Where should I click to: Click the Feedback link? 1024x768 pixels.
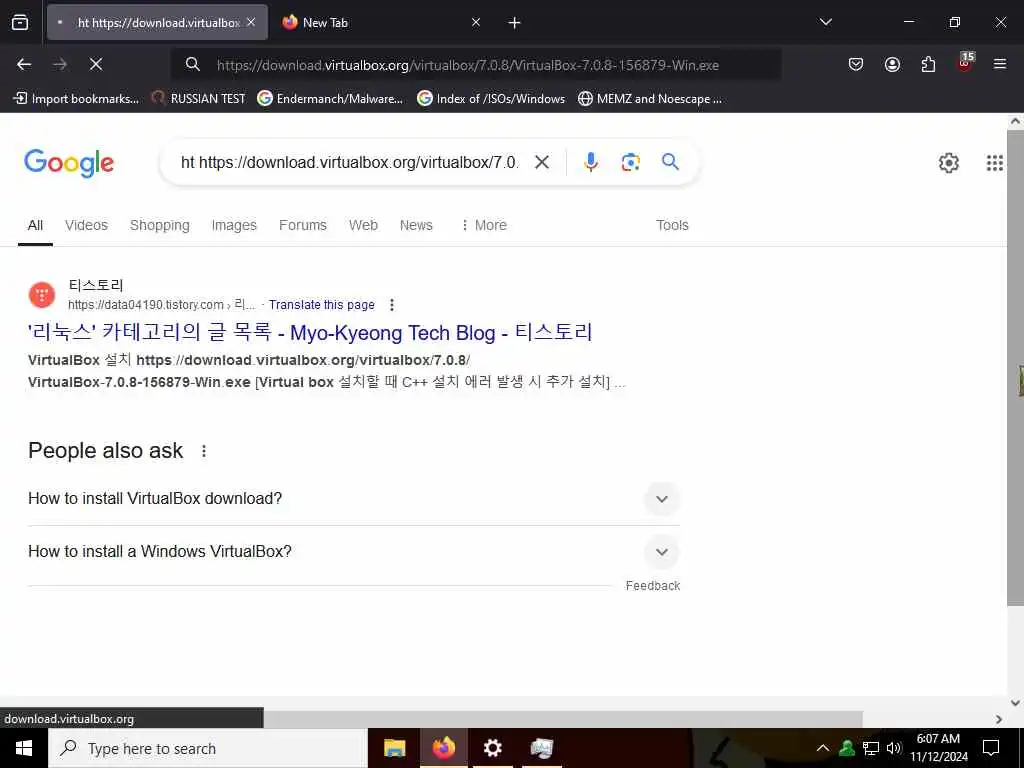coord(652,586)
